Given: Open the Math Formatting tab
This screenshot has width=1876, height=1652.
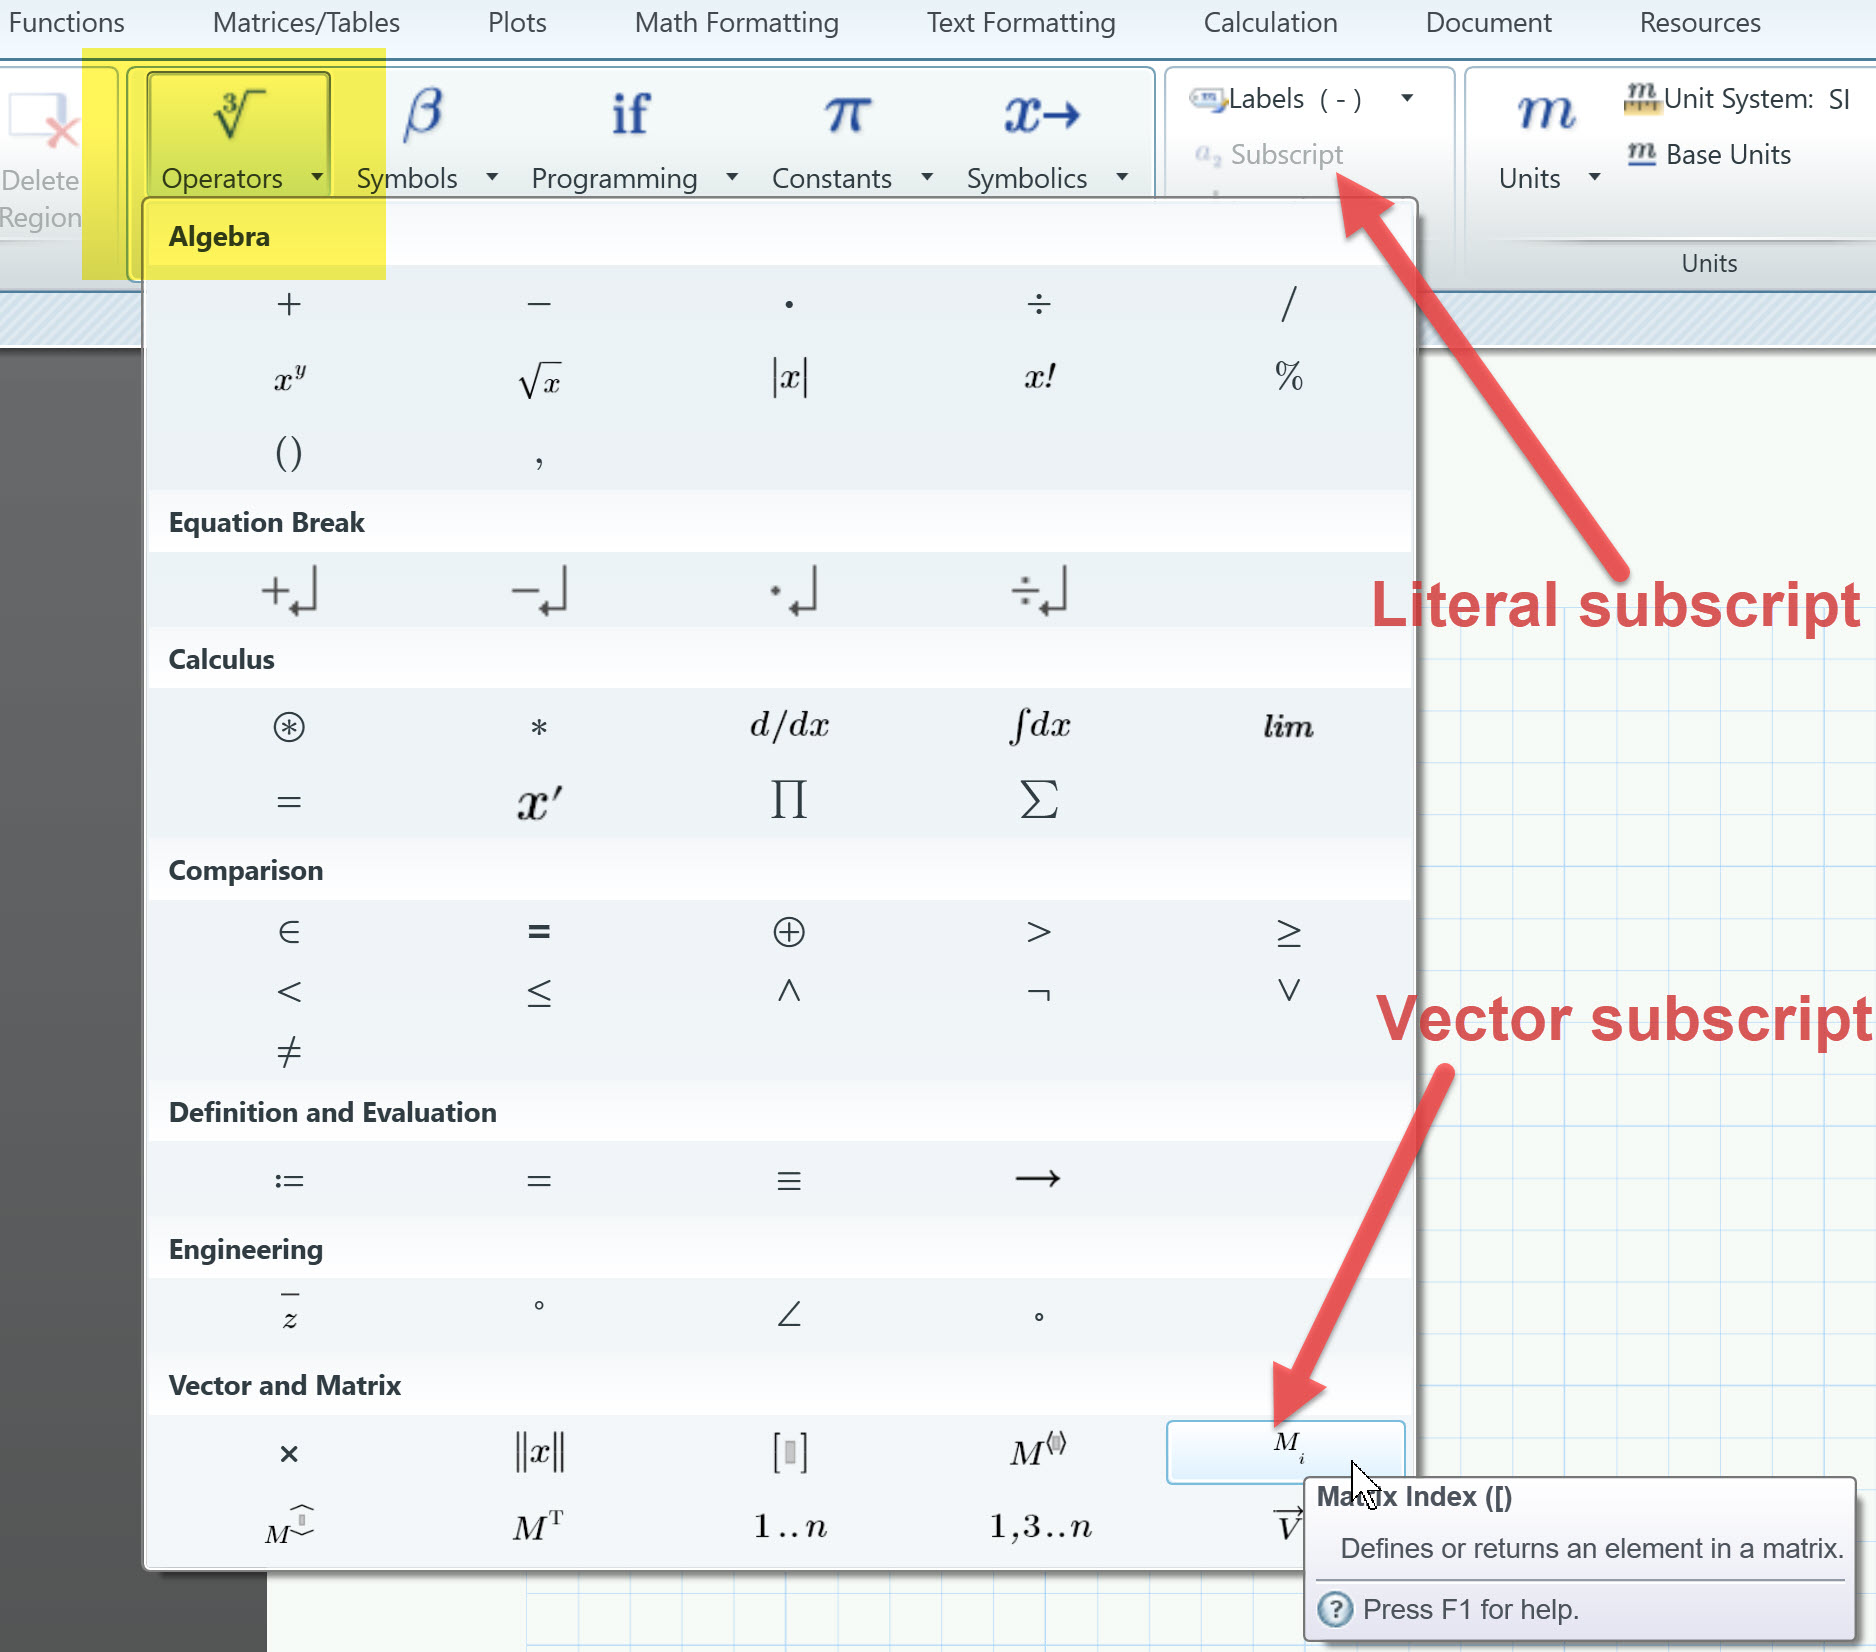Looking at the screenshot, I should [737, 23].
